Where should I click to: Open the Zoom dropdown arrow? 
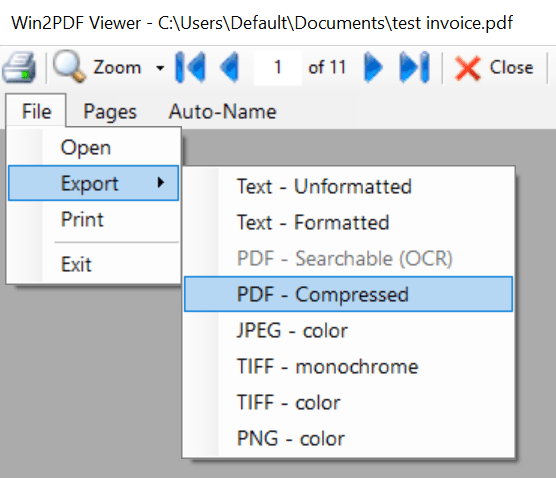[160, 67]
